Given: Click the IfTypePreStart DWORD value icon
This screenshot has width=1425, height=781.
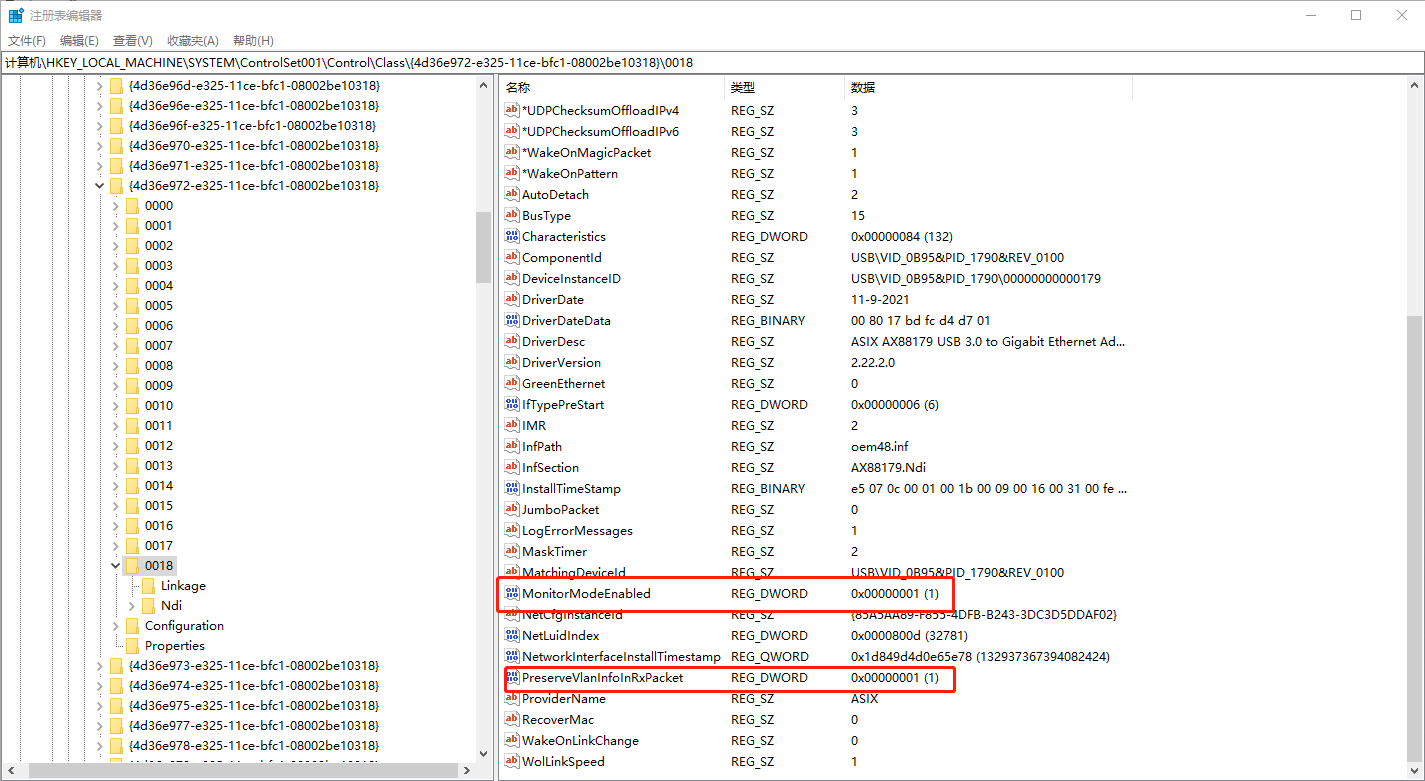Looking at the screenshot, I should click(x=512, y=404).
